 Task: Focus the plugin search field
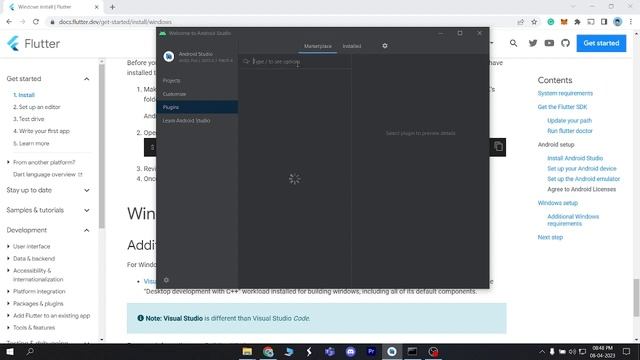(x=296, y=61)
